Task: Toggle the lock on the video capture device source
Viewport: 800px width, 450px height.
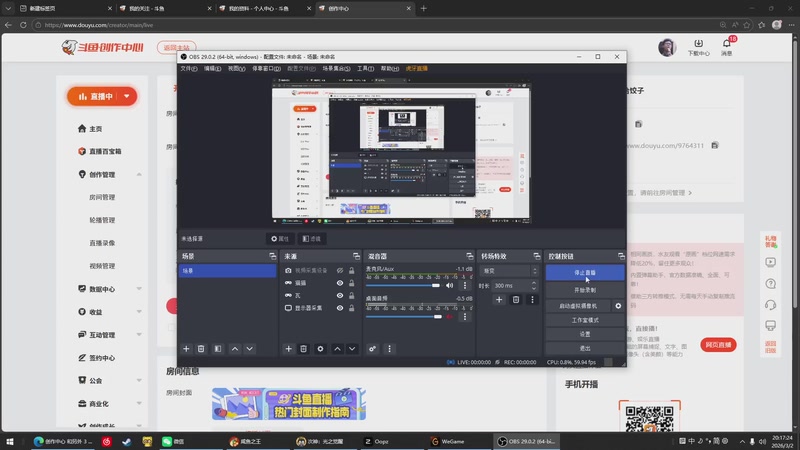Action: [352, 270]
